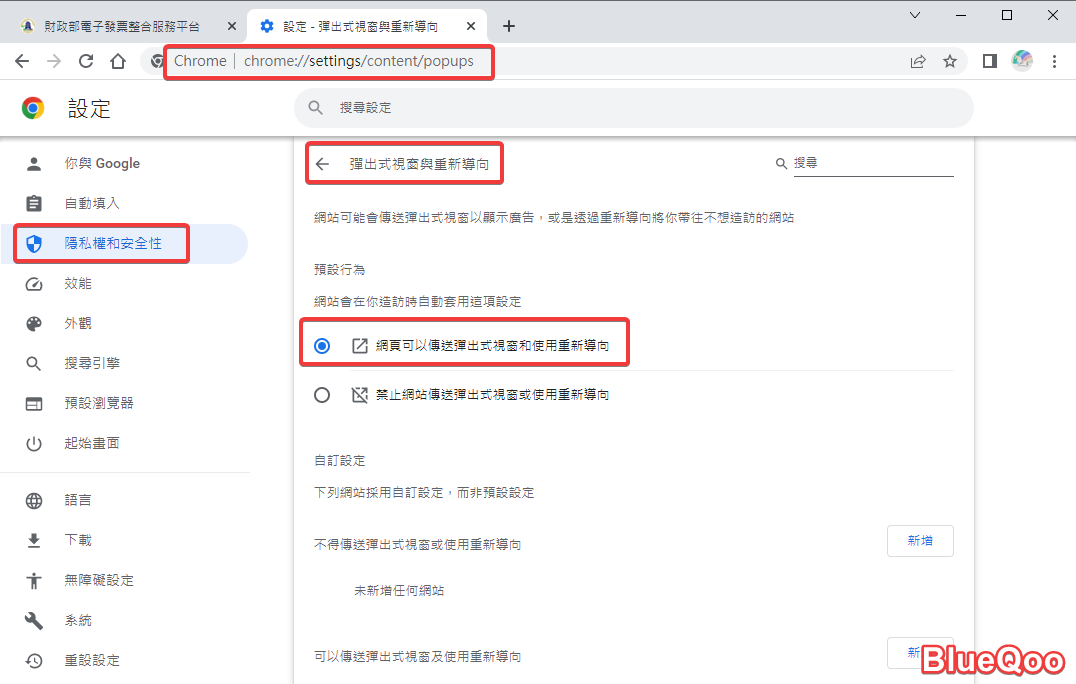Close the 設定 settings tab
This screenshot has height=684, width=1076.
[473, 26]
